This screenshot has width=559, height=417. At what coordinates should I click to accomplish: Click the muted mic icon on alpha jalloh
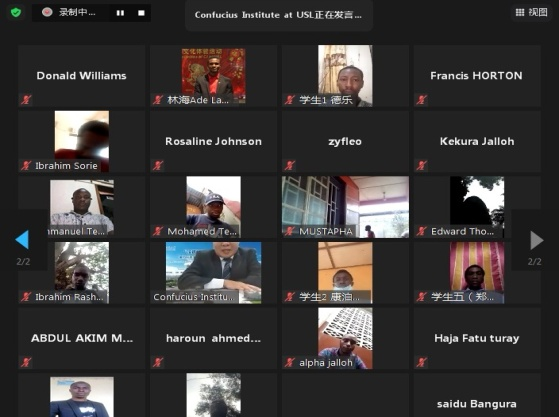click(289, 362)
